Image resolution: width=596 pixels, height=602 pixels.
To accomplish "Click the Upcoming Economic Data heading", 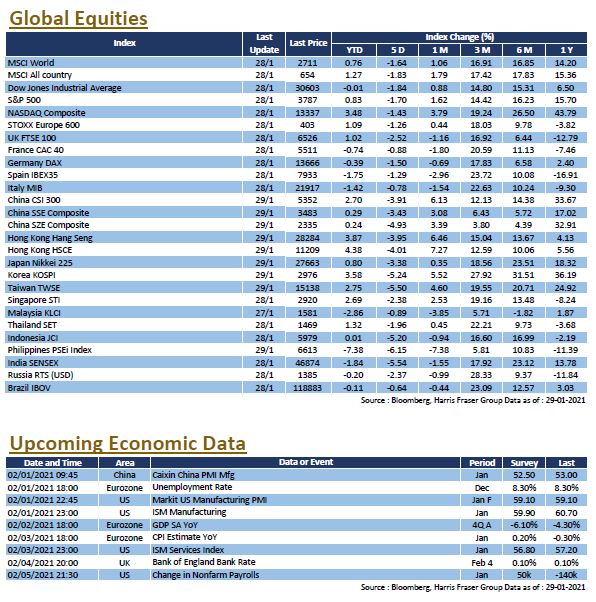I will pyautogui.click(x=128, y=443).
